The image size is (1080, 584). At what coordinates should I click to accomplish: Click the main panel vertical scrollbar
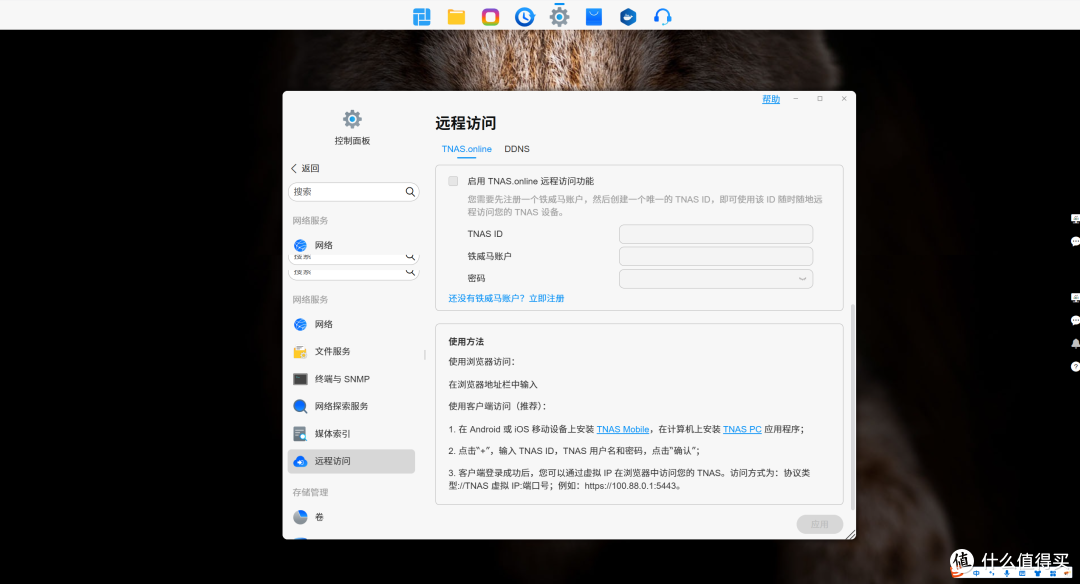[853, 406]
